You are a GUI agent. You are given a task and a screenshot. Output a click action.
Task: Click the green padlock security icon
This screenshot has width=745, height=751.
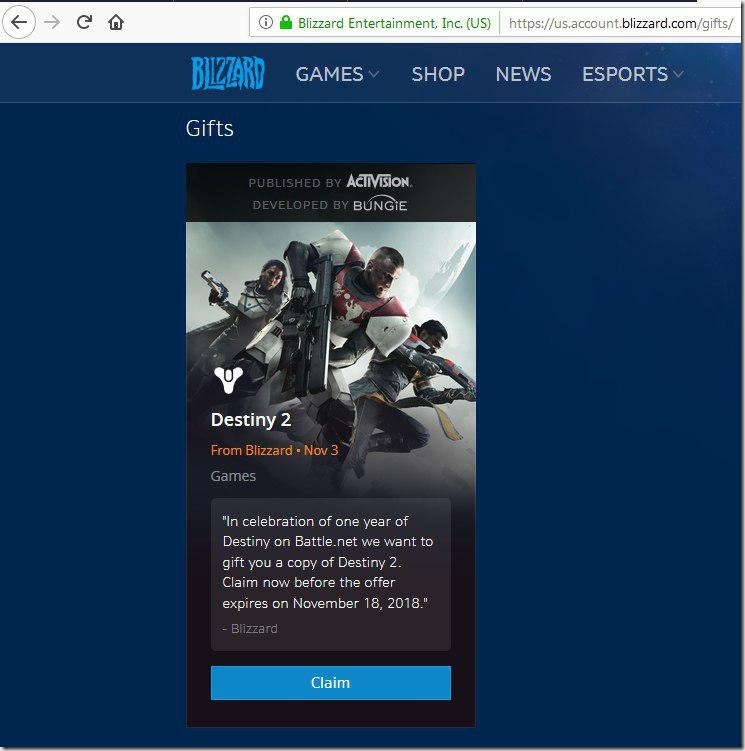(285, 22)
